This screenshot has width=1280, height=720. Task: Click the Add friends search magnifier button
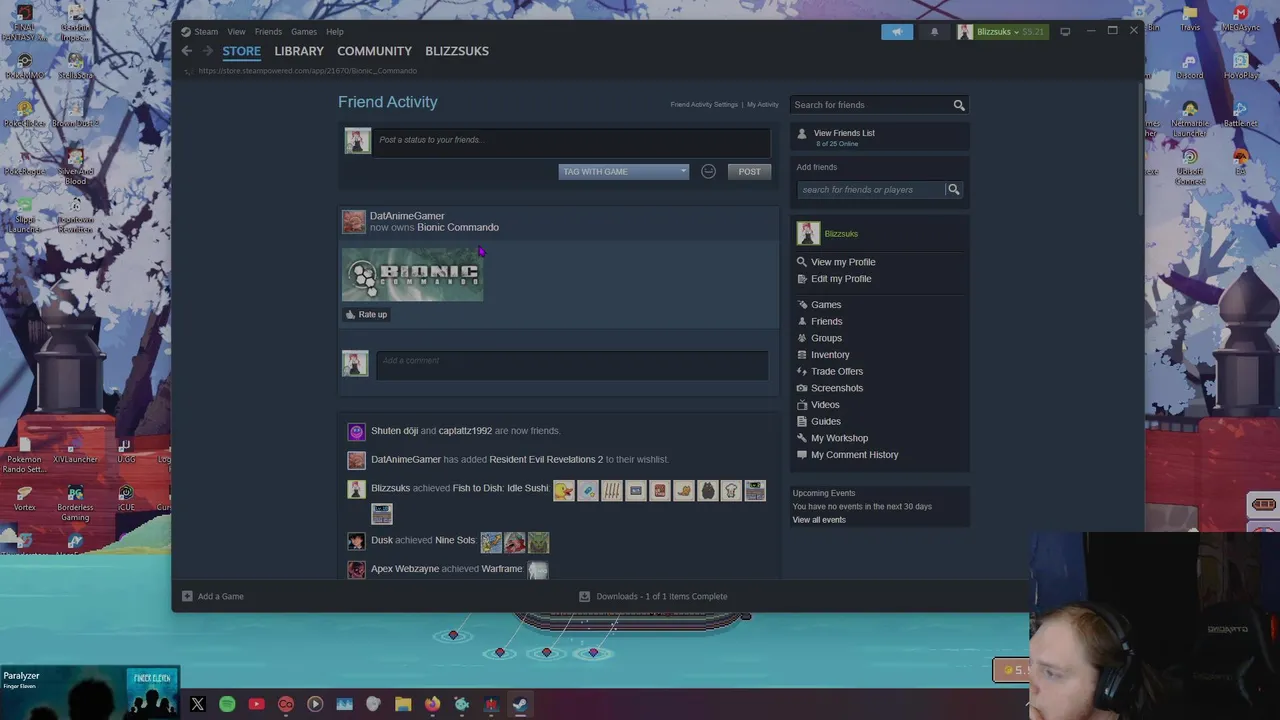pyautogui.click(x=954, y=190)
